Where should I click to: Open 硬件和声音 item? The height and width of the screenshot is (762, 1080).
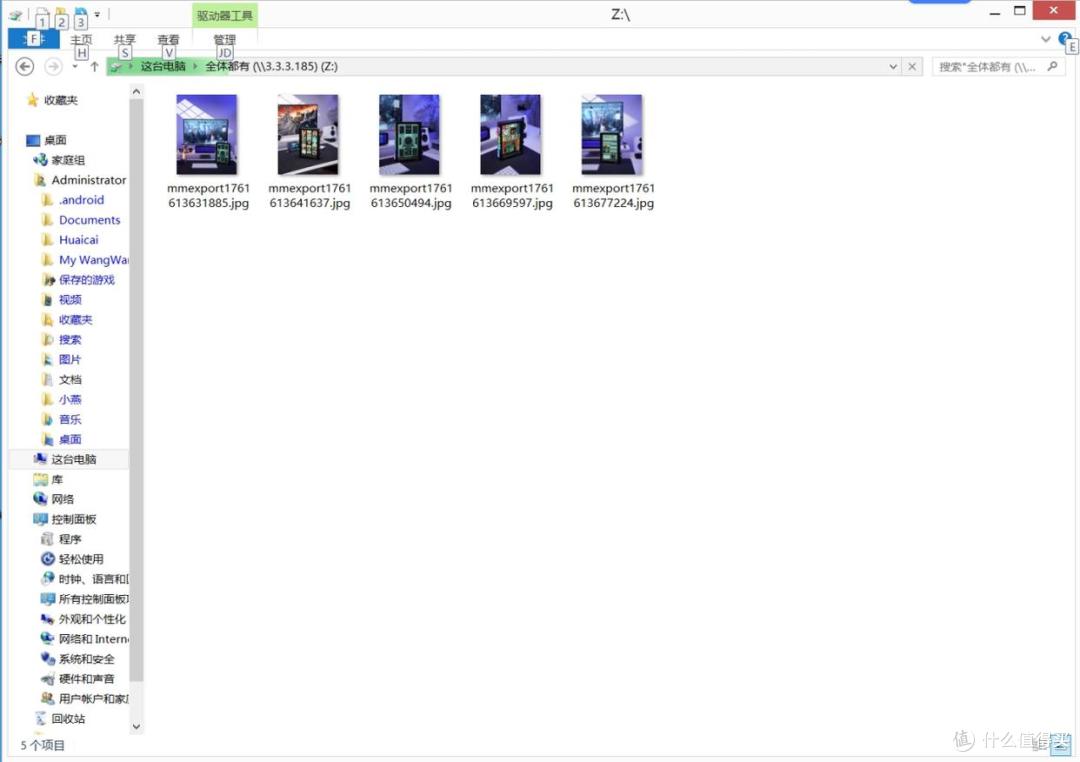coord(79,679)
